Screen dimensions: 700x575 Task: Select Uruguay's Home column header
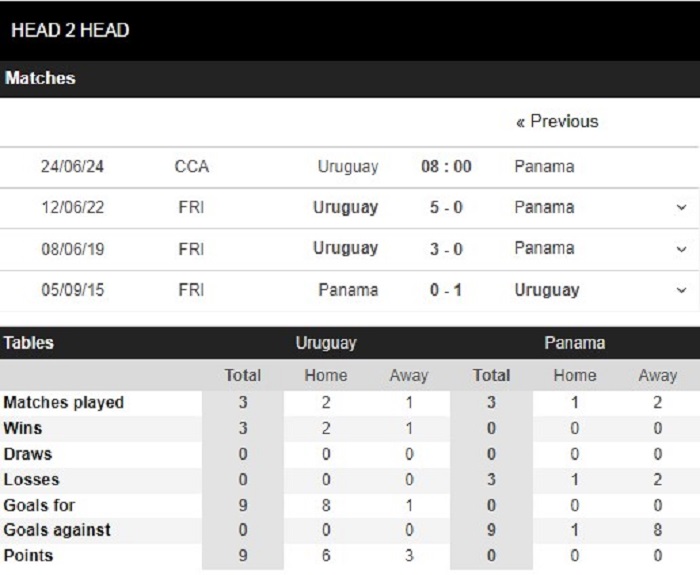(325, 375)
